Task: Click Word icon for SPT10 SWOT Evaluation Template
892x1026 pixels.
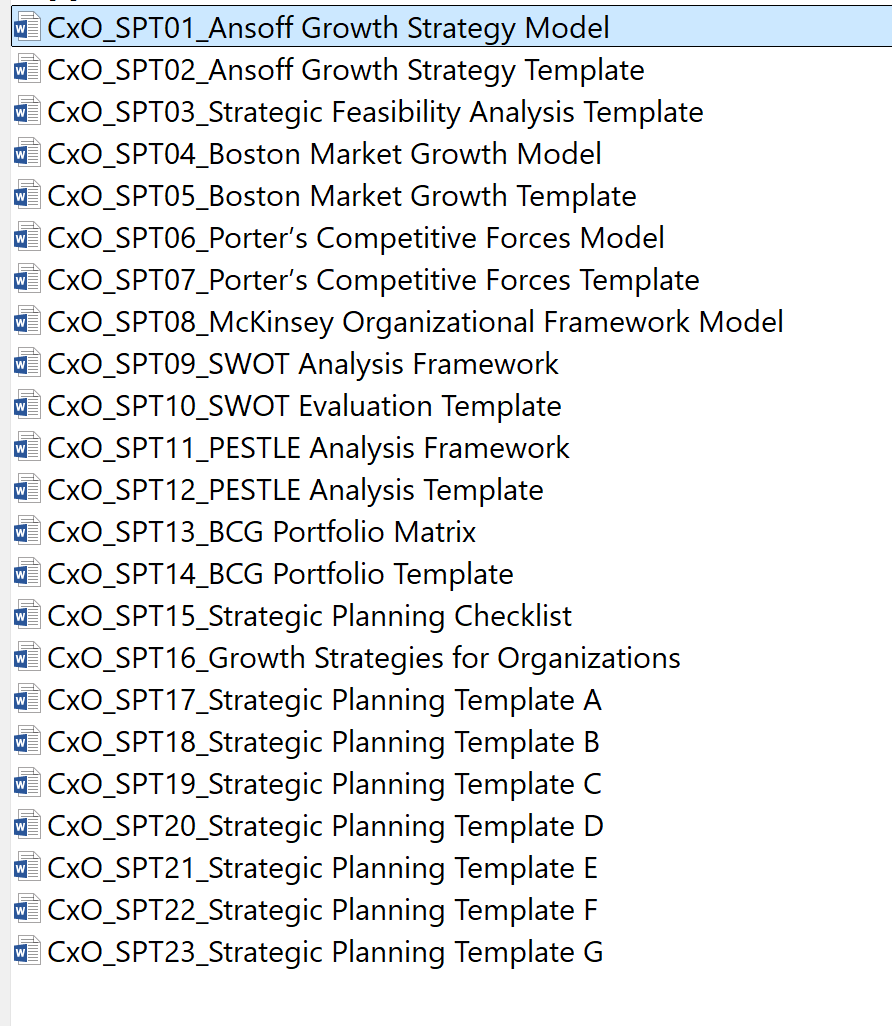Action: (x=27, y=406)
